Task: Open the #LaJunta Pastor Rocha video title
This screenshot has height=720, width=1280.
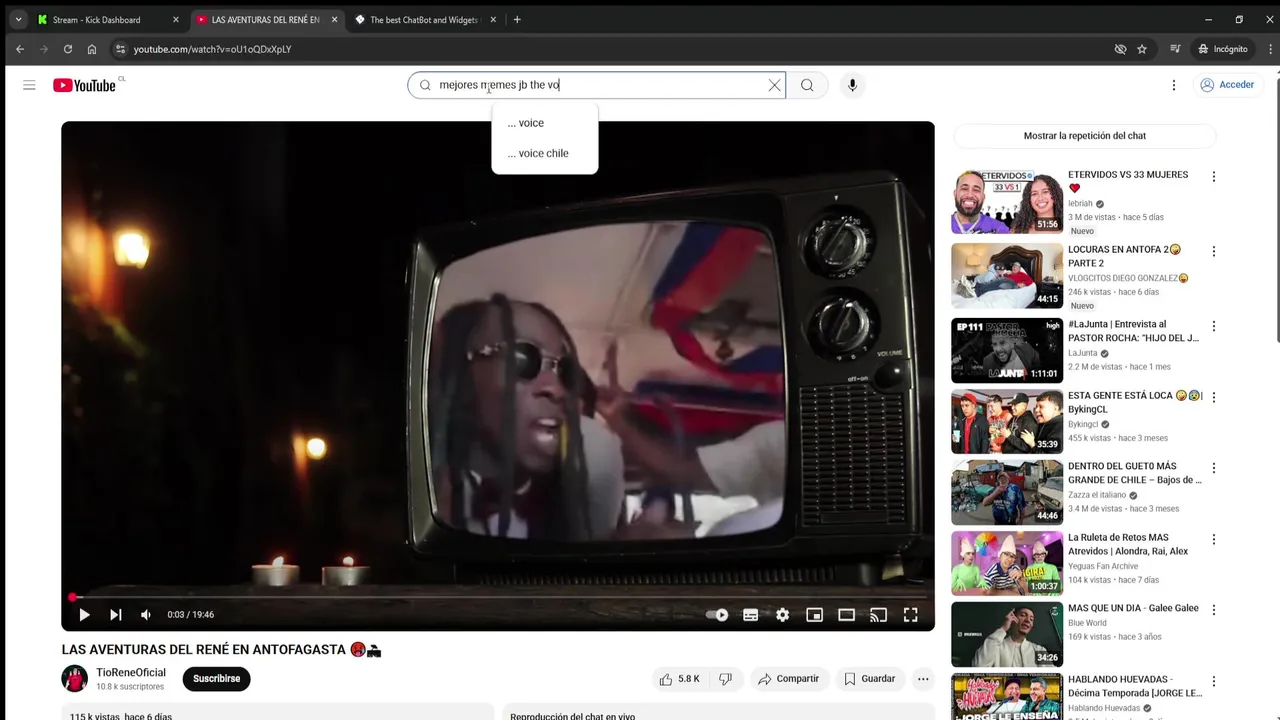Action: pos(1133,331)
